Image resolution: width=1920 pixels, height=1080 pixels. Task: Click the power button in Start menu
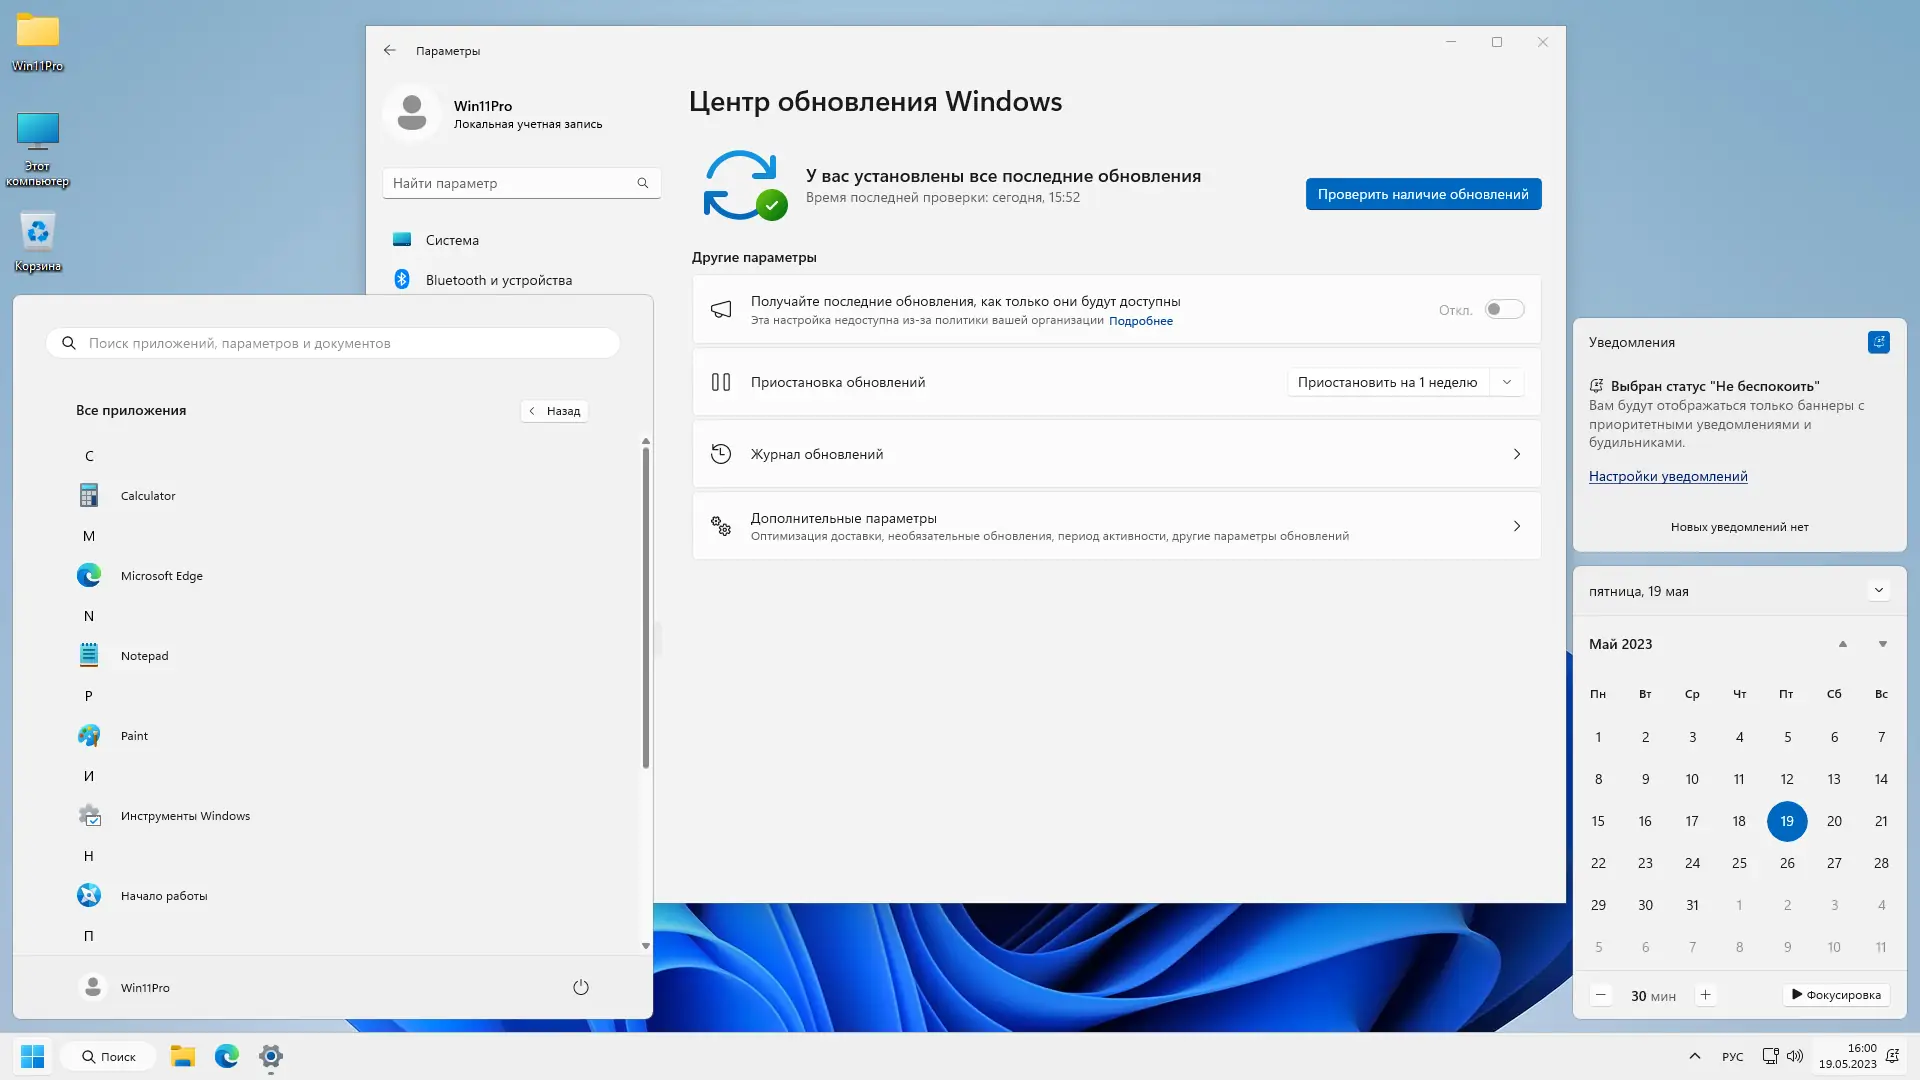click(x=580, y=988)
